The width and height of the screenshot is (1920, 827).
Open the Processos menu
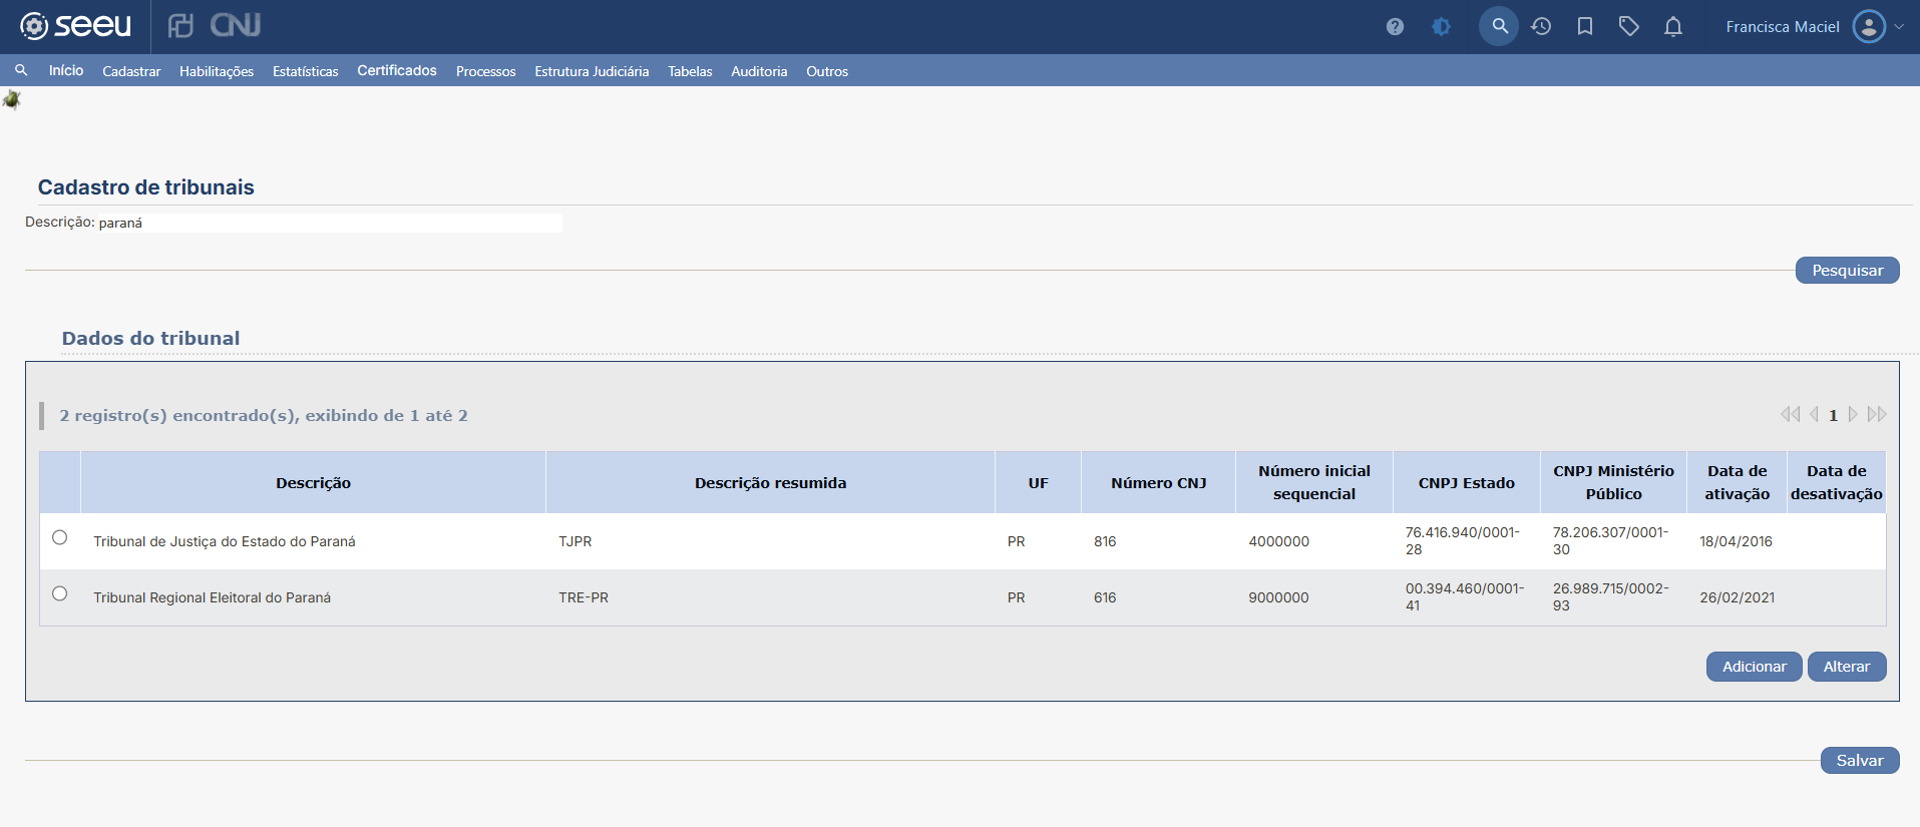[x=486, y=71]
